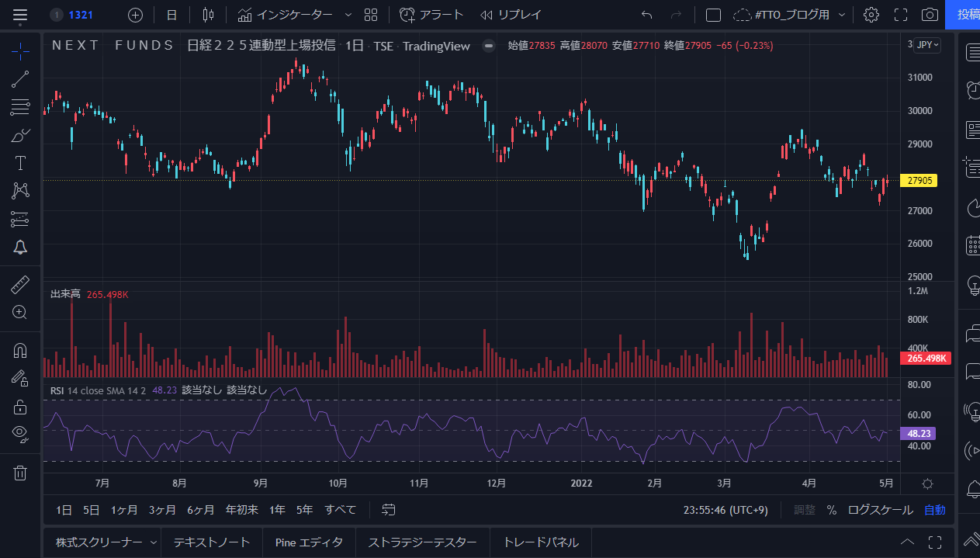Image resolution: width=980 pixels, height=558 pixels.
Task: Select the 6ヶ月 time range
Action: coord(201,510)
